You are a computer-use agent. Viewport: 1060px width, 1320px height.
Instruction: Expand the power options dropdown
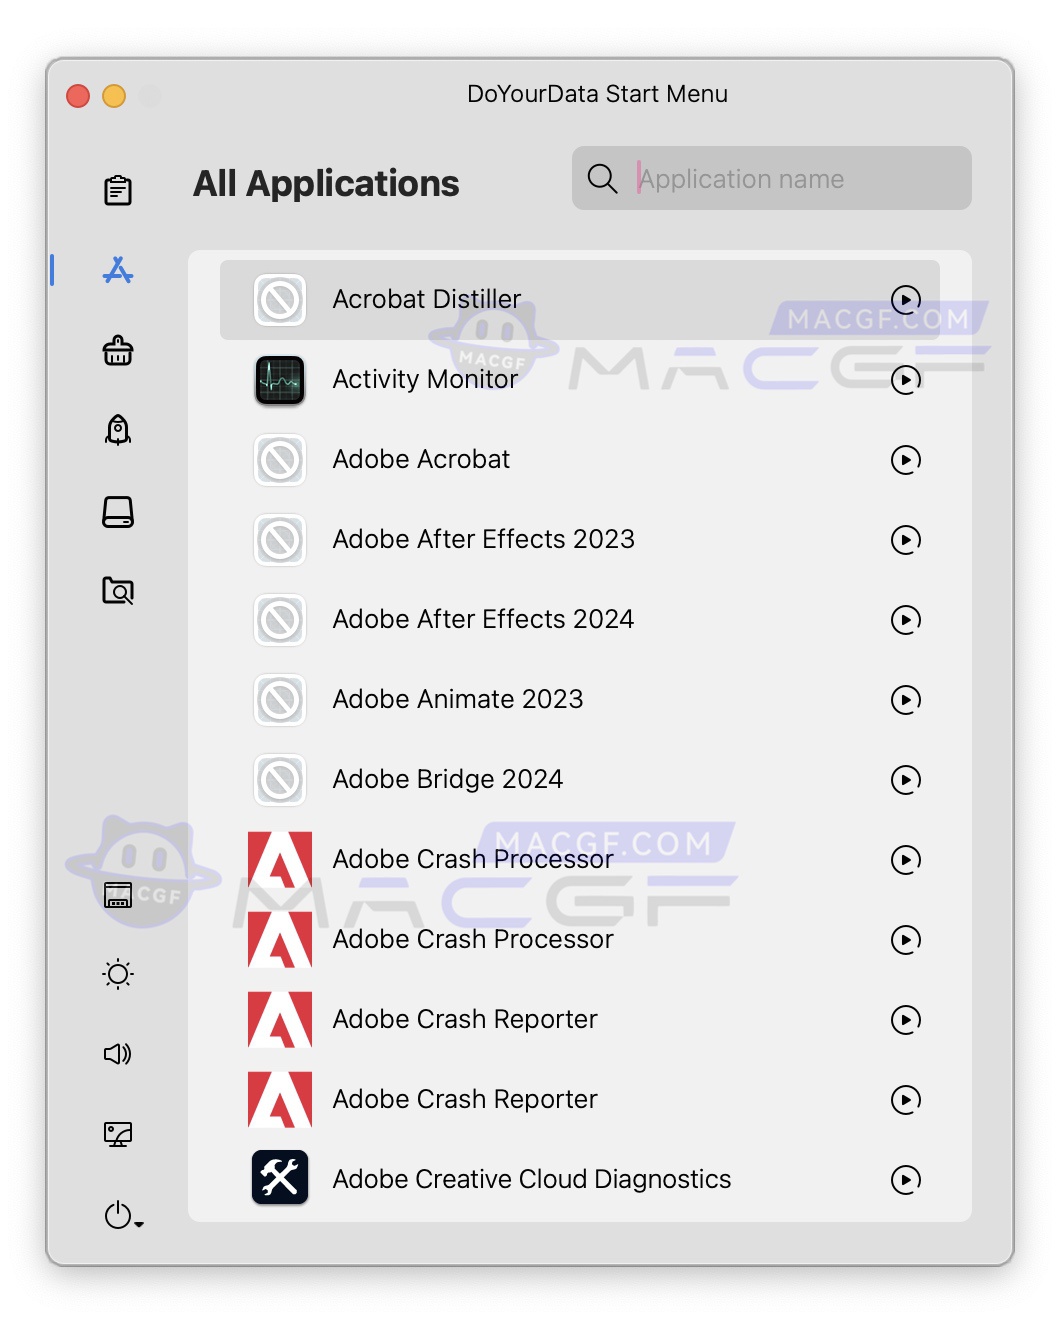click(x=123, y=1215)
